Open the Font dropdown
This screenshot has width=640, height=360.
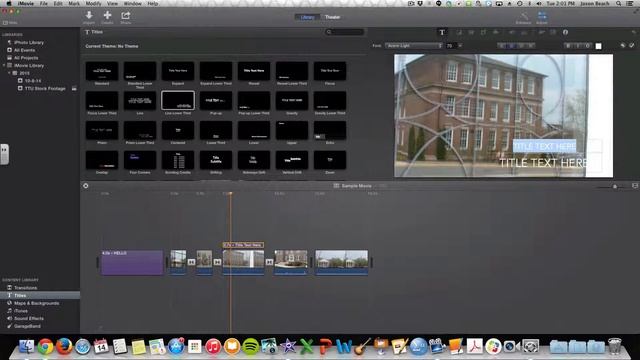414,46
